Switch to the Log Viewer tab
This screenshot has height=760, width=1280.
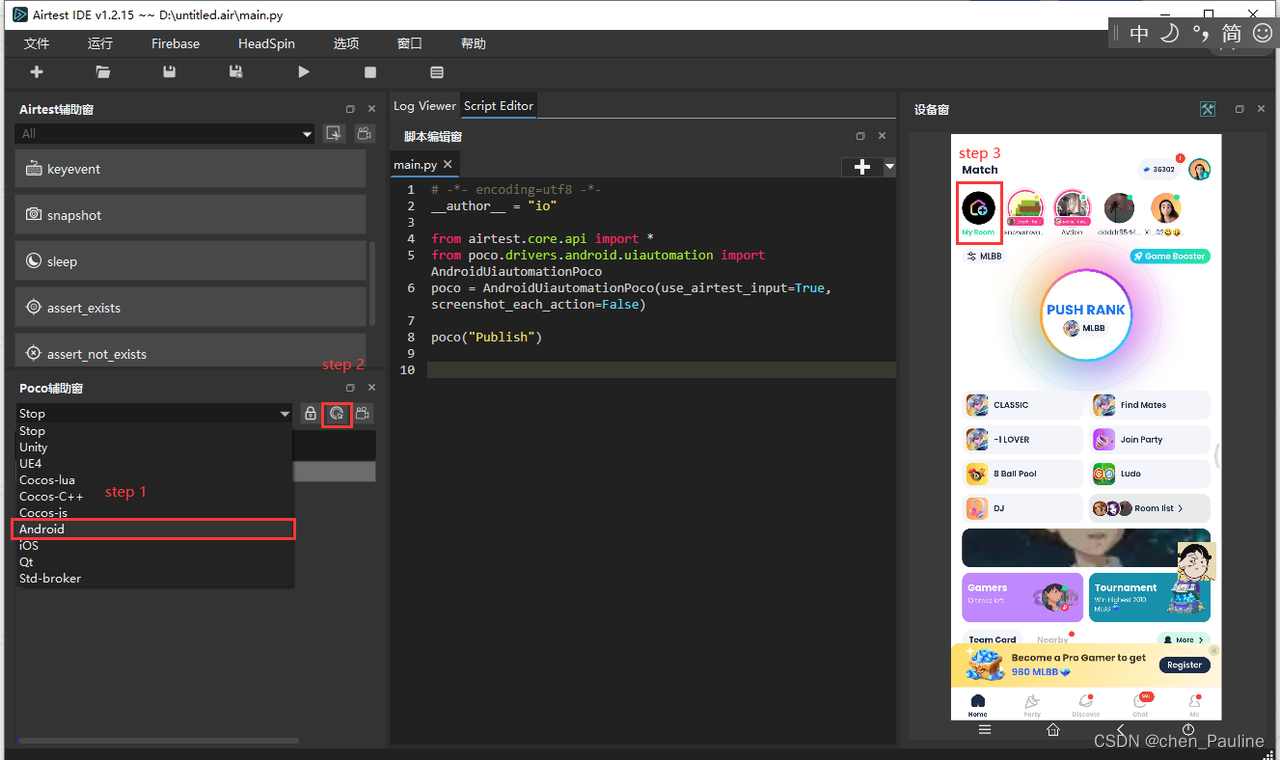[x=424, y=105]
